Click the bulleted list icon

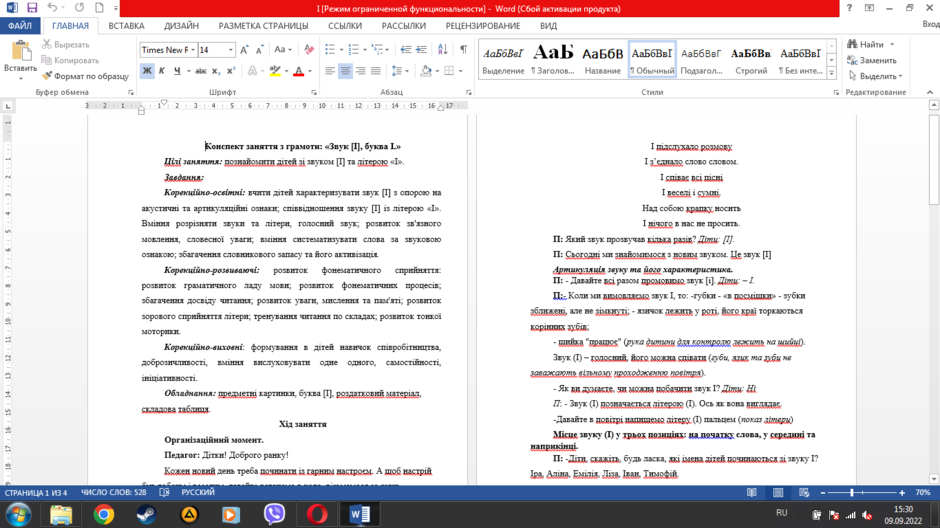point(330,50)
